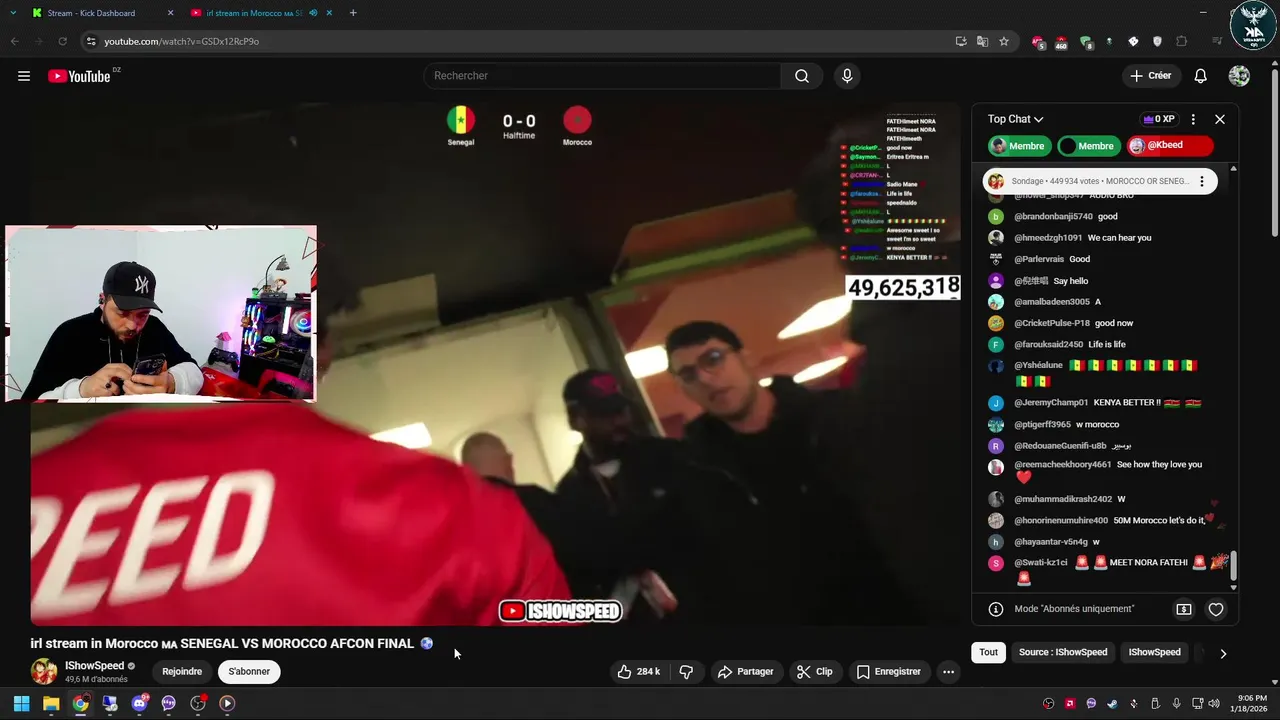The image size is (1280, 720).
Task: Open the Chrome extensions puzzle icon
Action: click(x=1182, y=41)
